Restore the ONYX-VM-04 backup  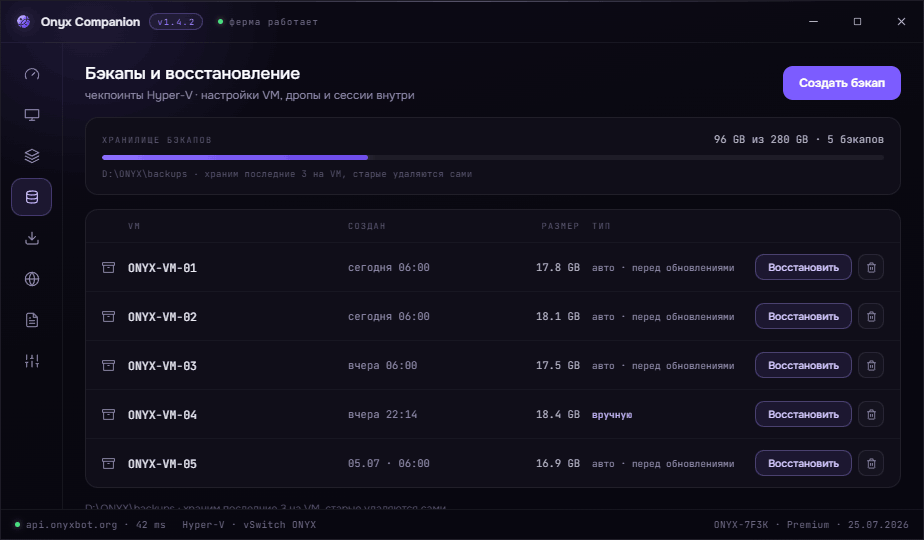[803, 414]
